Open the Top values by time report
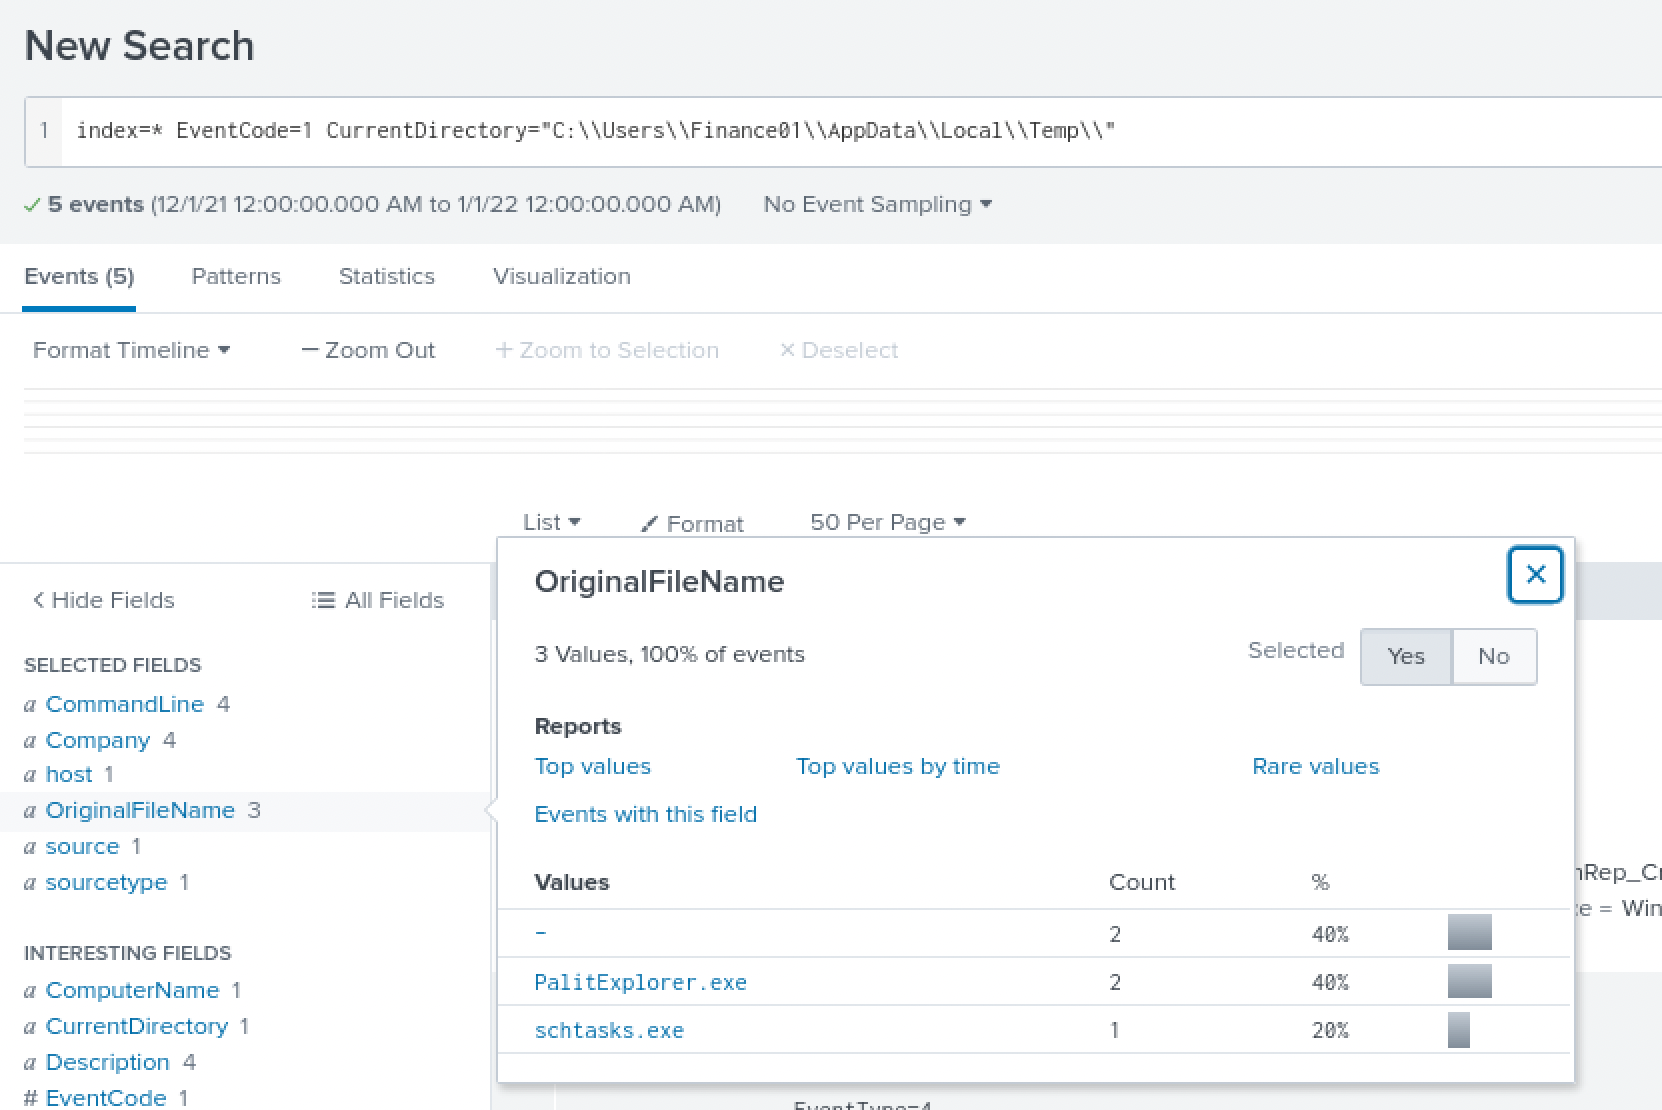This screenshot has height=1110, width=1662. (x=898, y=766)
